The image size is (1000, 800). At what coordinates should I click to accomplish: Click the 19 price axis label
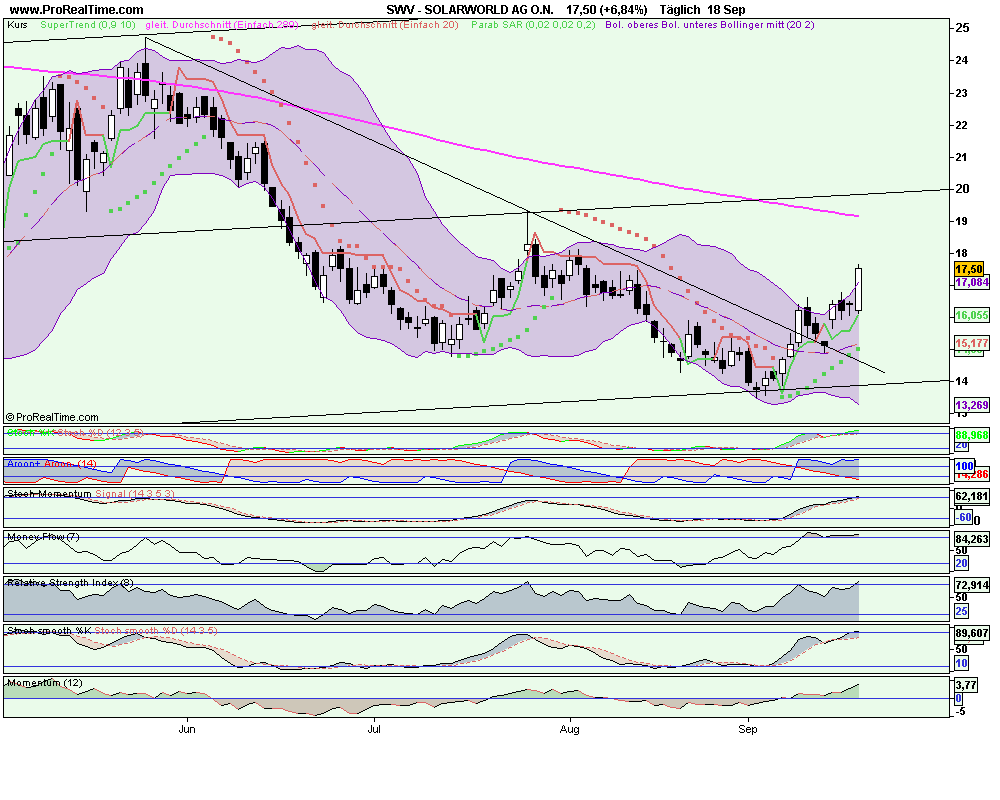(x=962, y=221)
